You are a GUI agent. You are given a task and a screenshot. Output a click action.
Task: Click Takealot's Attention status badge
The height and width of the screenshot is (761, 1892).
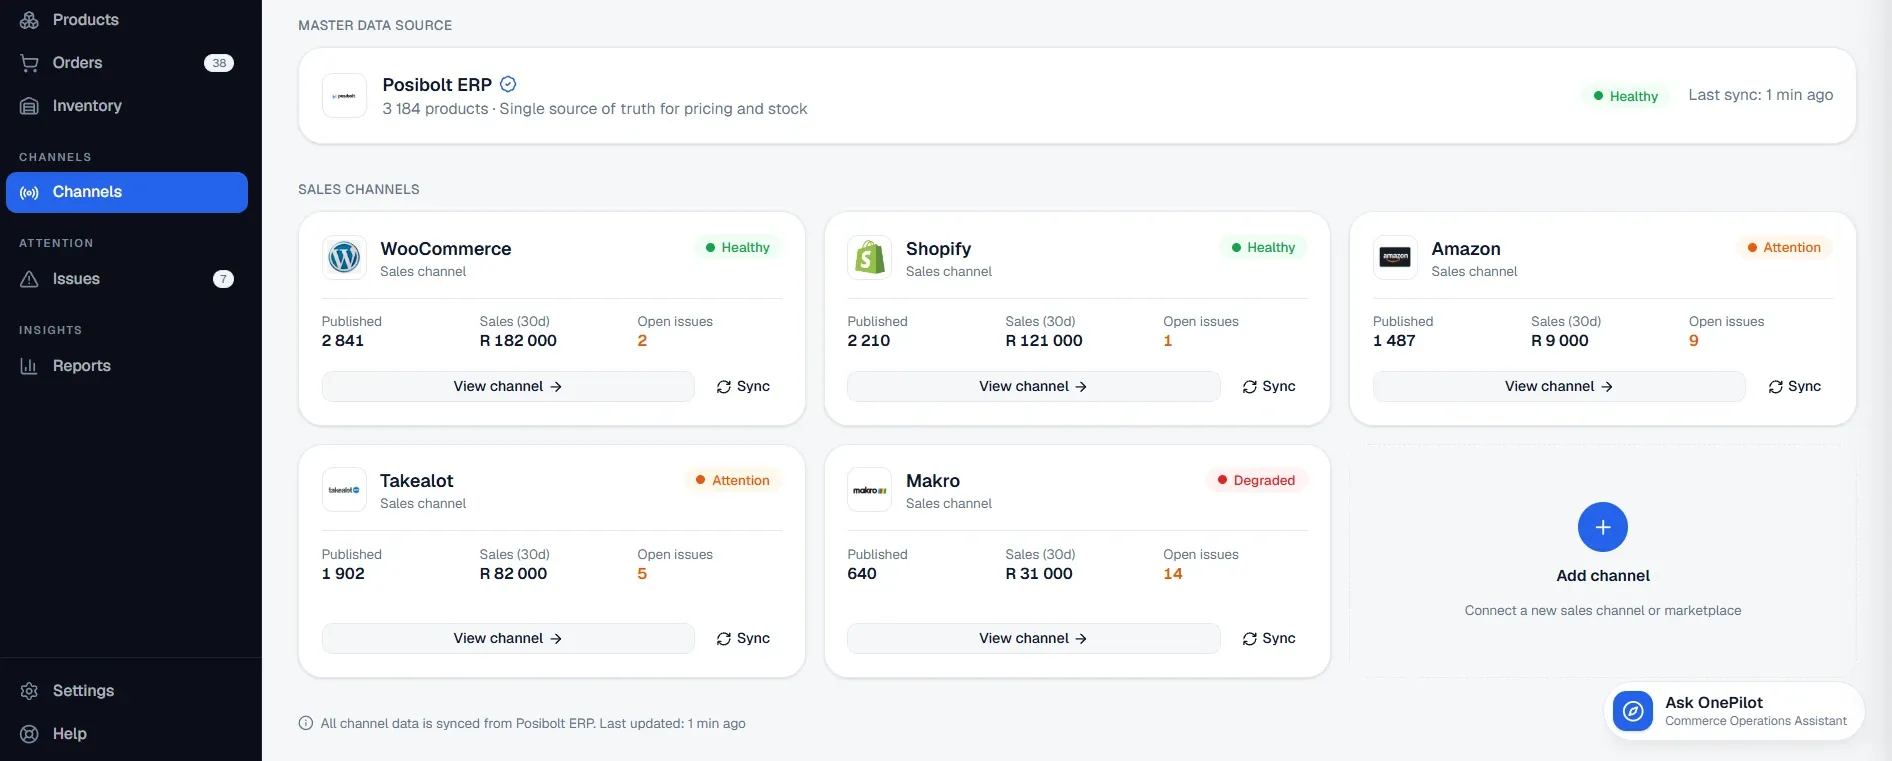(x=733, y=480)
